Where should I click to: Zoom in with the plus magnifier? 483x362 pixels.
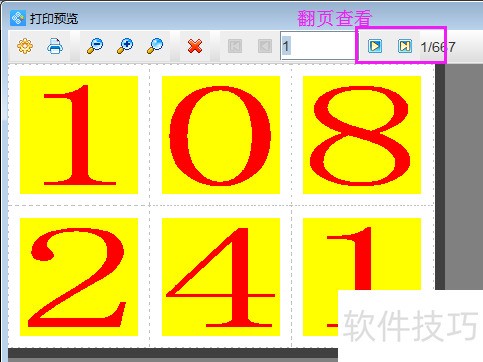click(x=125, y=46)
